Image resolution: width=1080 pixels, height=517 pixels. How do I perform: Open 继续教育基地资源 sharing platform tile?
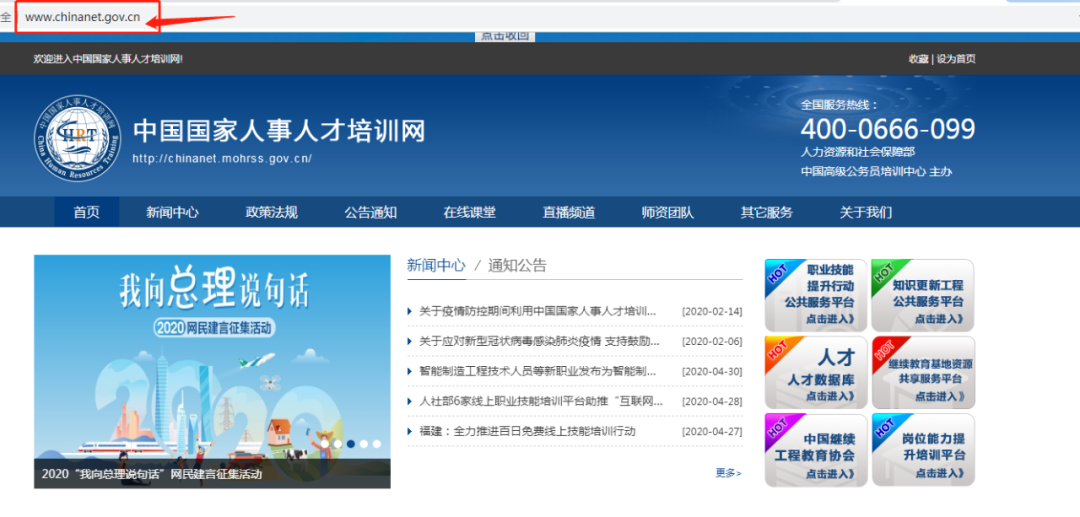[921, 372]
